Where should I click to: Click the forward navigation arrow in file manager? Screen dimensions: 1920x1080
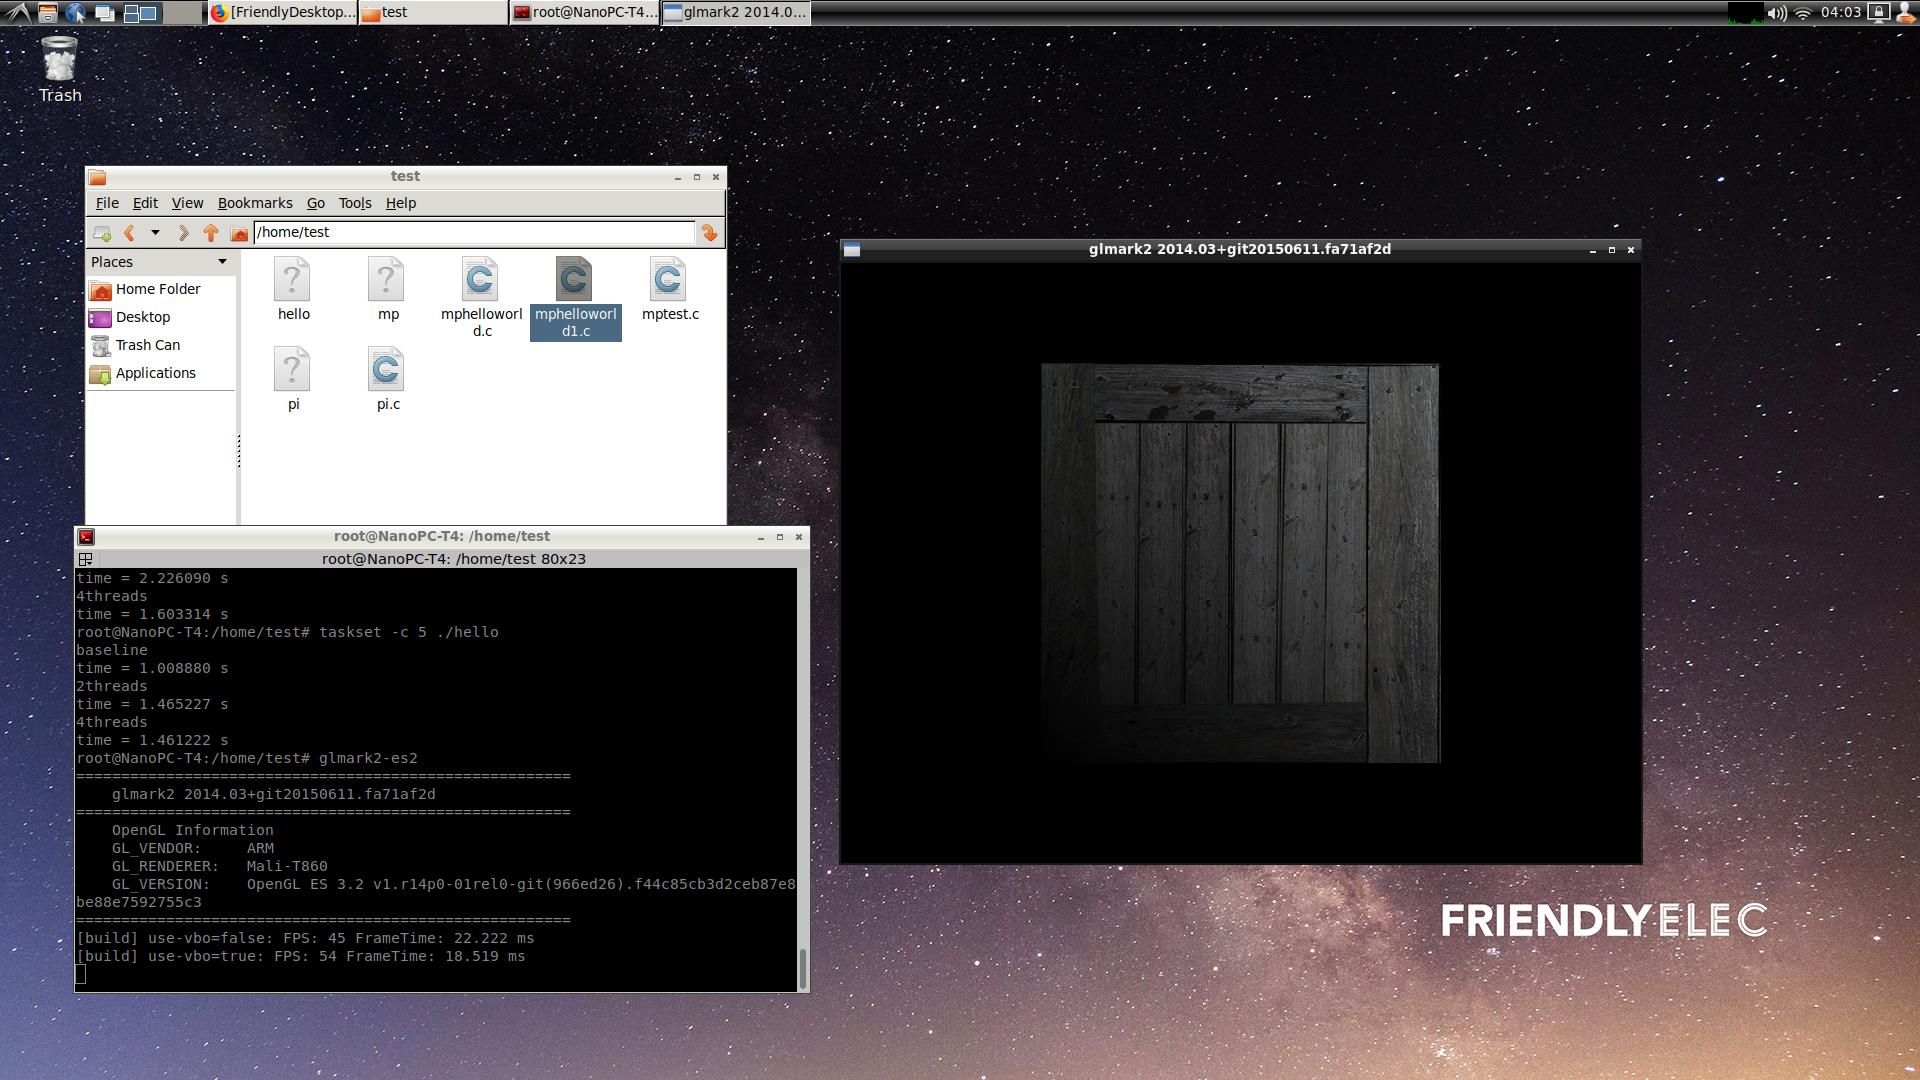coord(183,233)
